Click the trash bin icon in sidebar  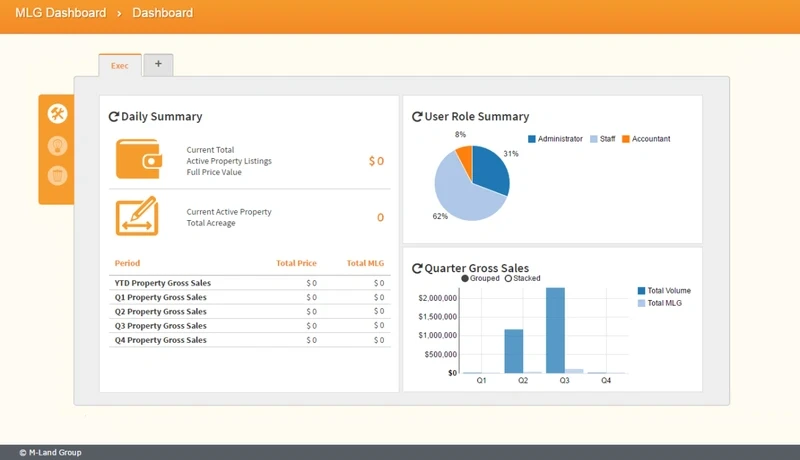pos(57,176)
